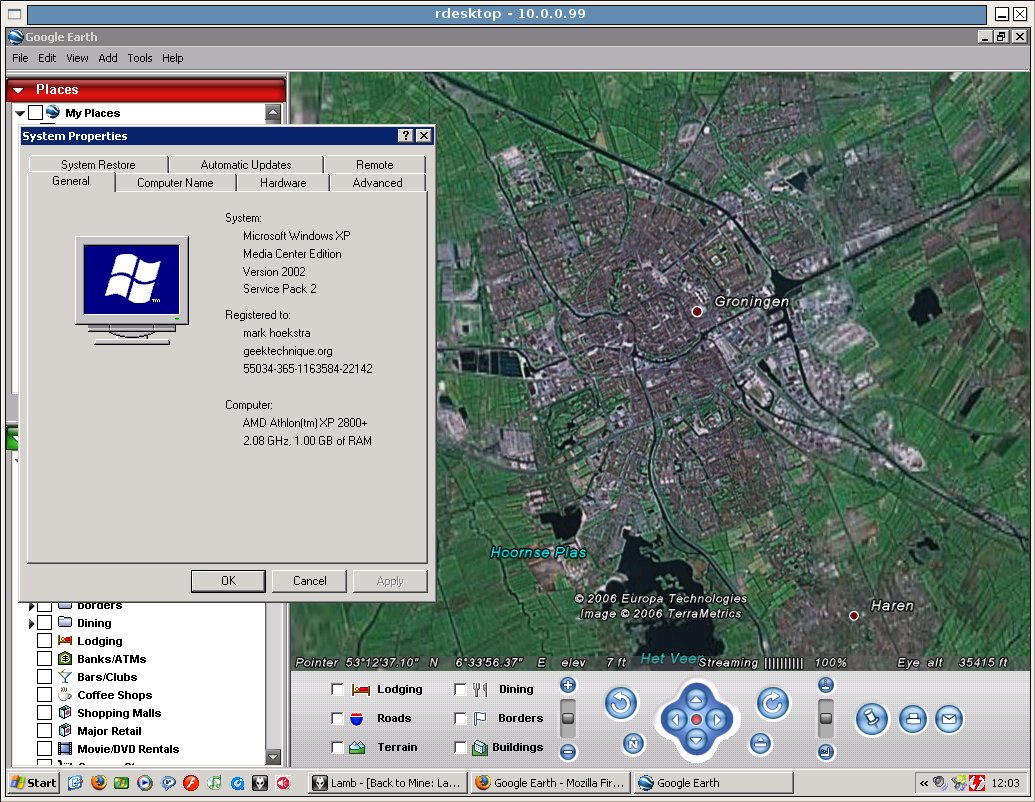This screenshot has width=1035, height=802.
Task: Click the tilt button below the tilt slider
Action: [x=826, y=751]
